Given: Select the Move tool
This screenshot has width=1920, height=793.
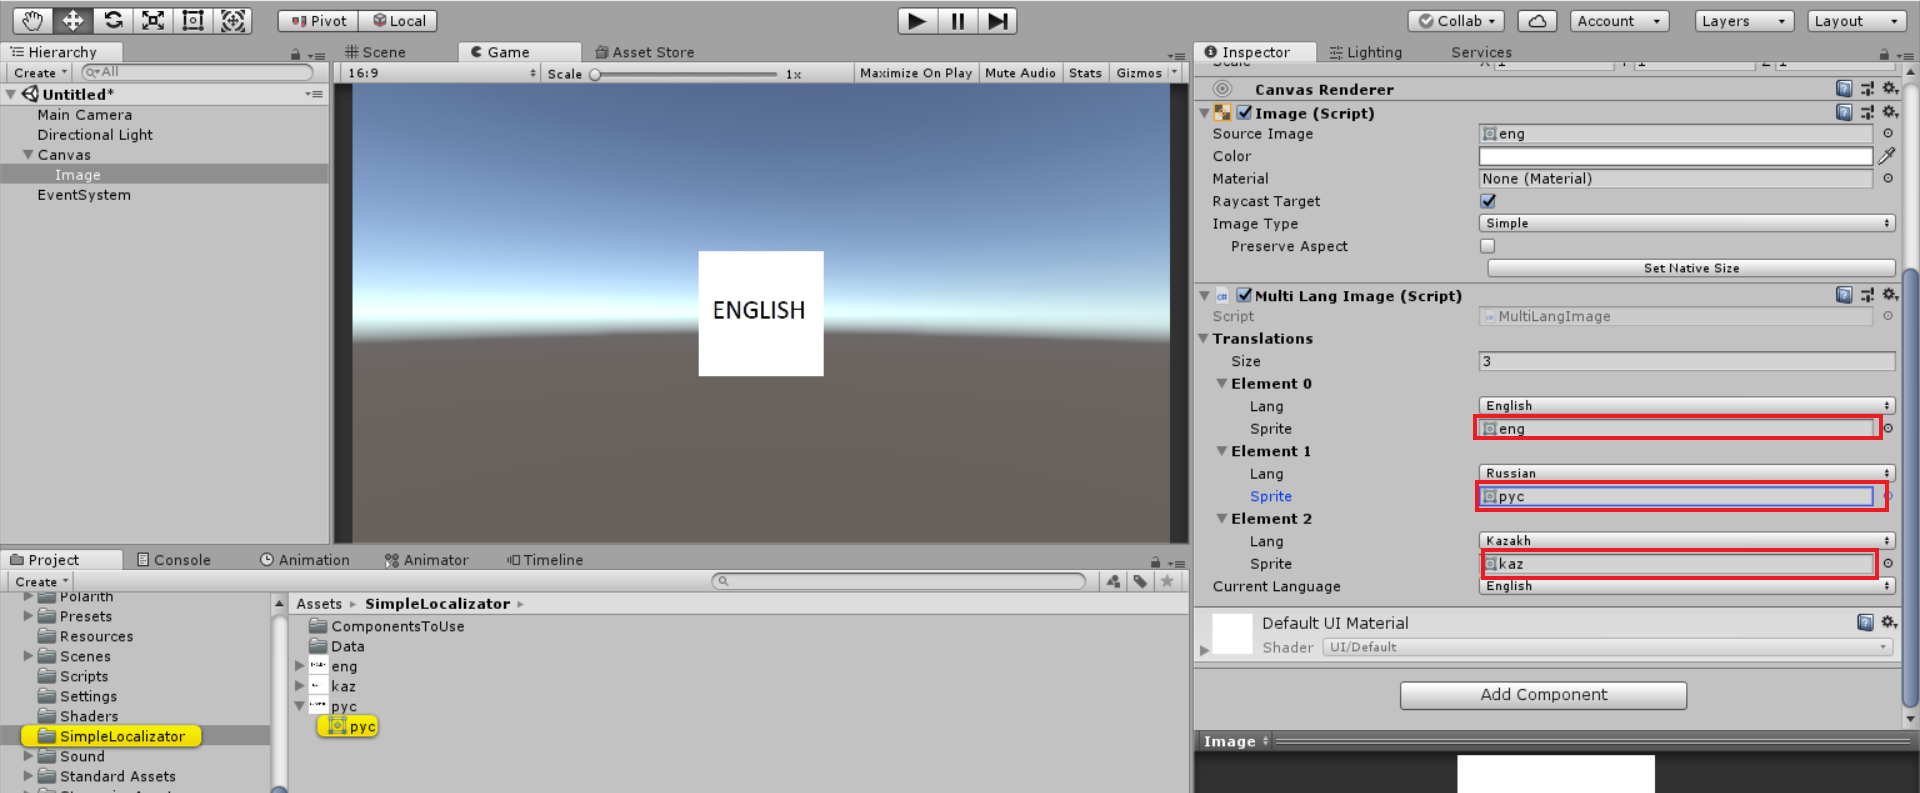Looking at the screenshot, I should pyautogui.click(x=72, y=20).
